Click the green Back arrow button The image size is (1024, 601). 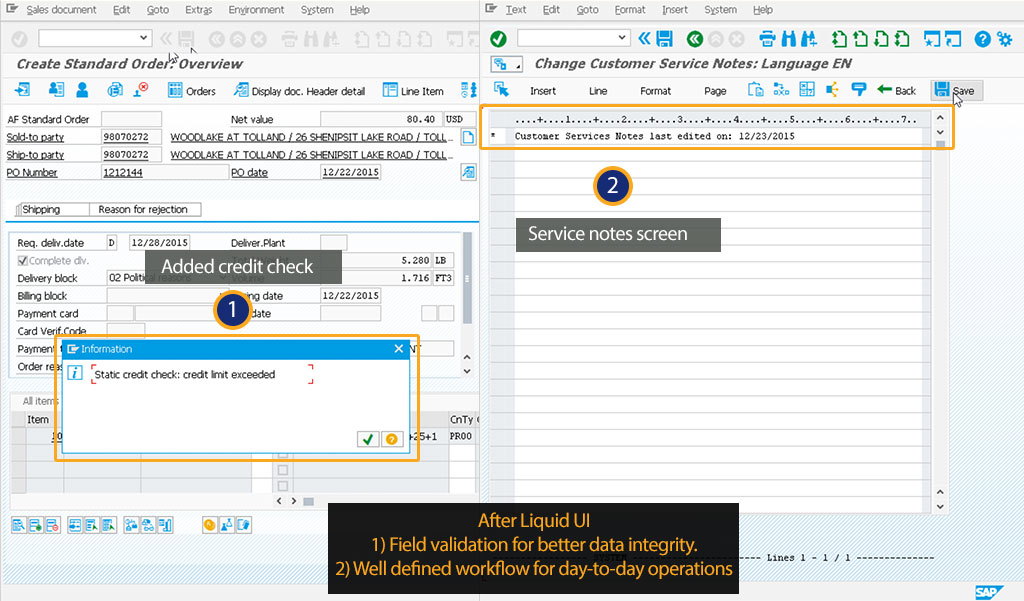896,90
